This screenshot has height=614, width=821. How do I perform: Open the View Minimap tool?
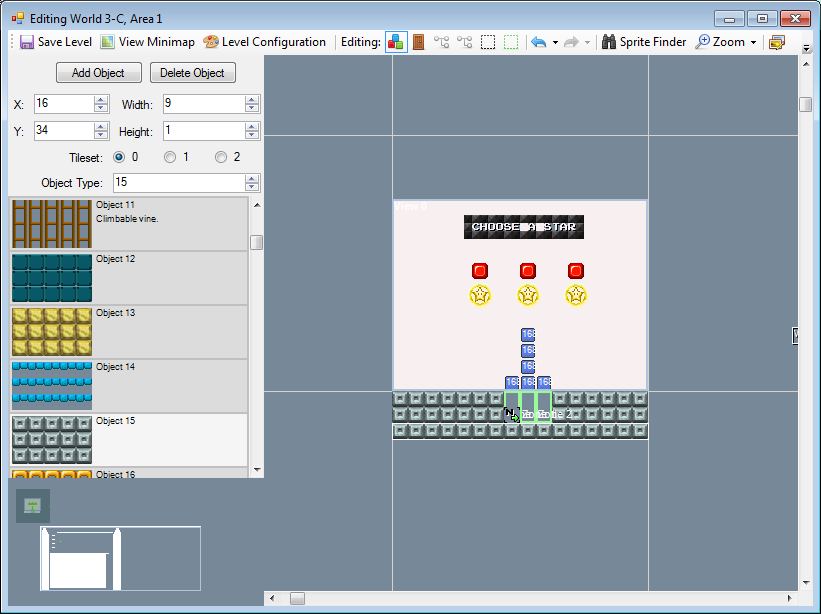point(148,42)
